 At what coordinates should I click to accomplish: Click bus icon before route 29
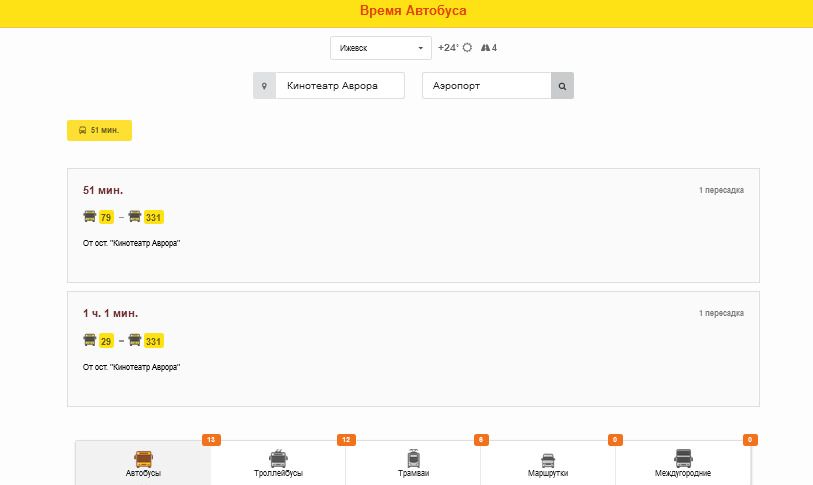(x=90, y=341)
